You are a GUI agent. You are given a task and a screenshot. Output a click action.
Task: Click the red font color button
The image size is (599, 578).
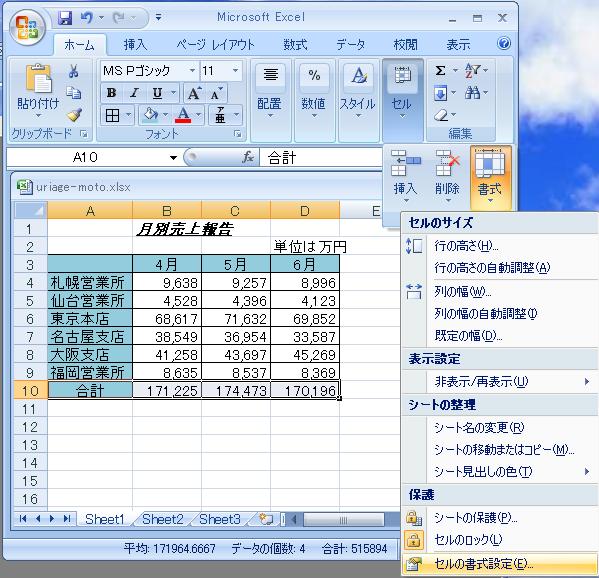[x=183, y=115]
